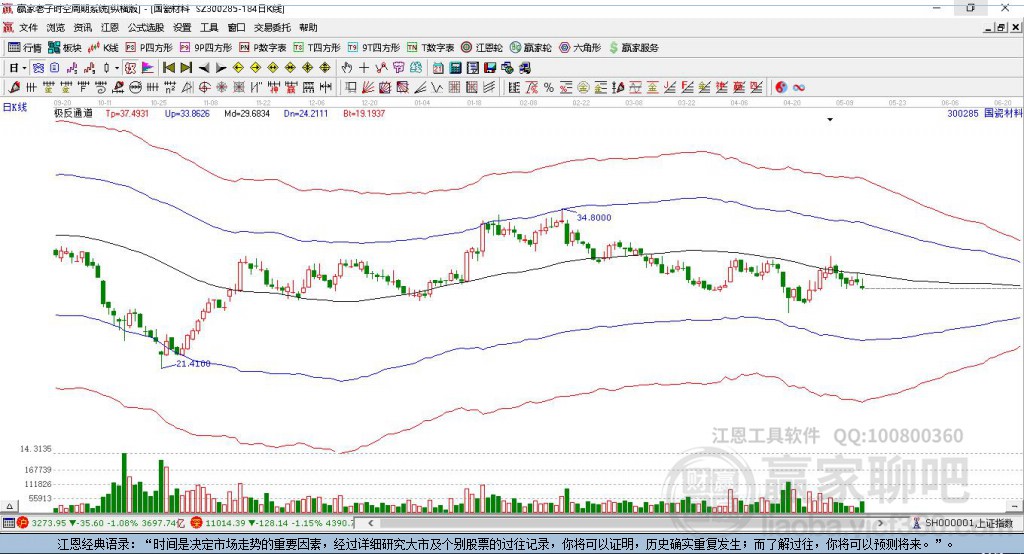The height and width of the screenshot is (554, 1024).
Task: Switch to the K线 chart view
Action: (x=103, y=48)
